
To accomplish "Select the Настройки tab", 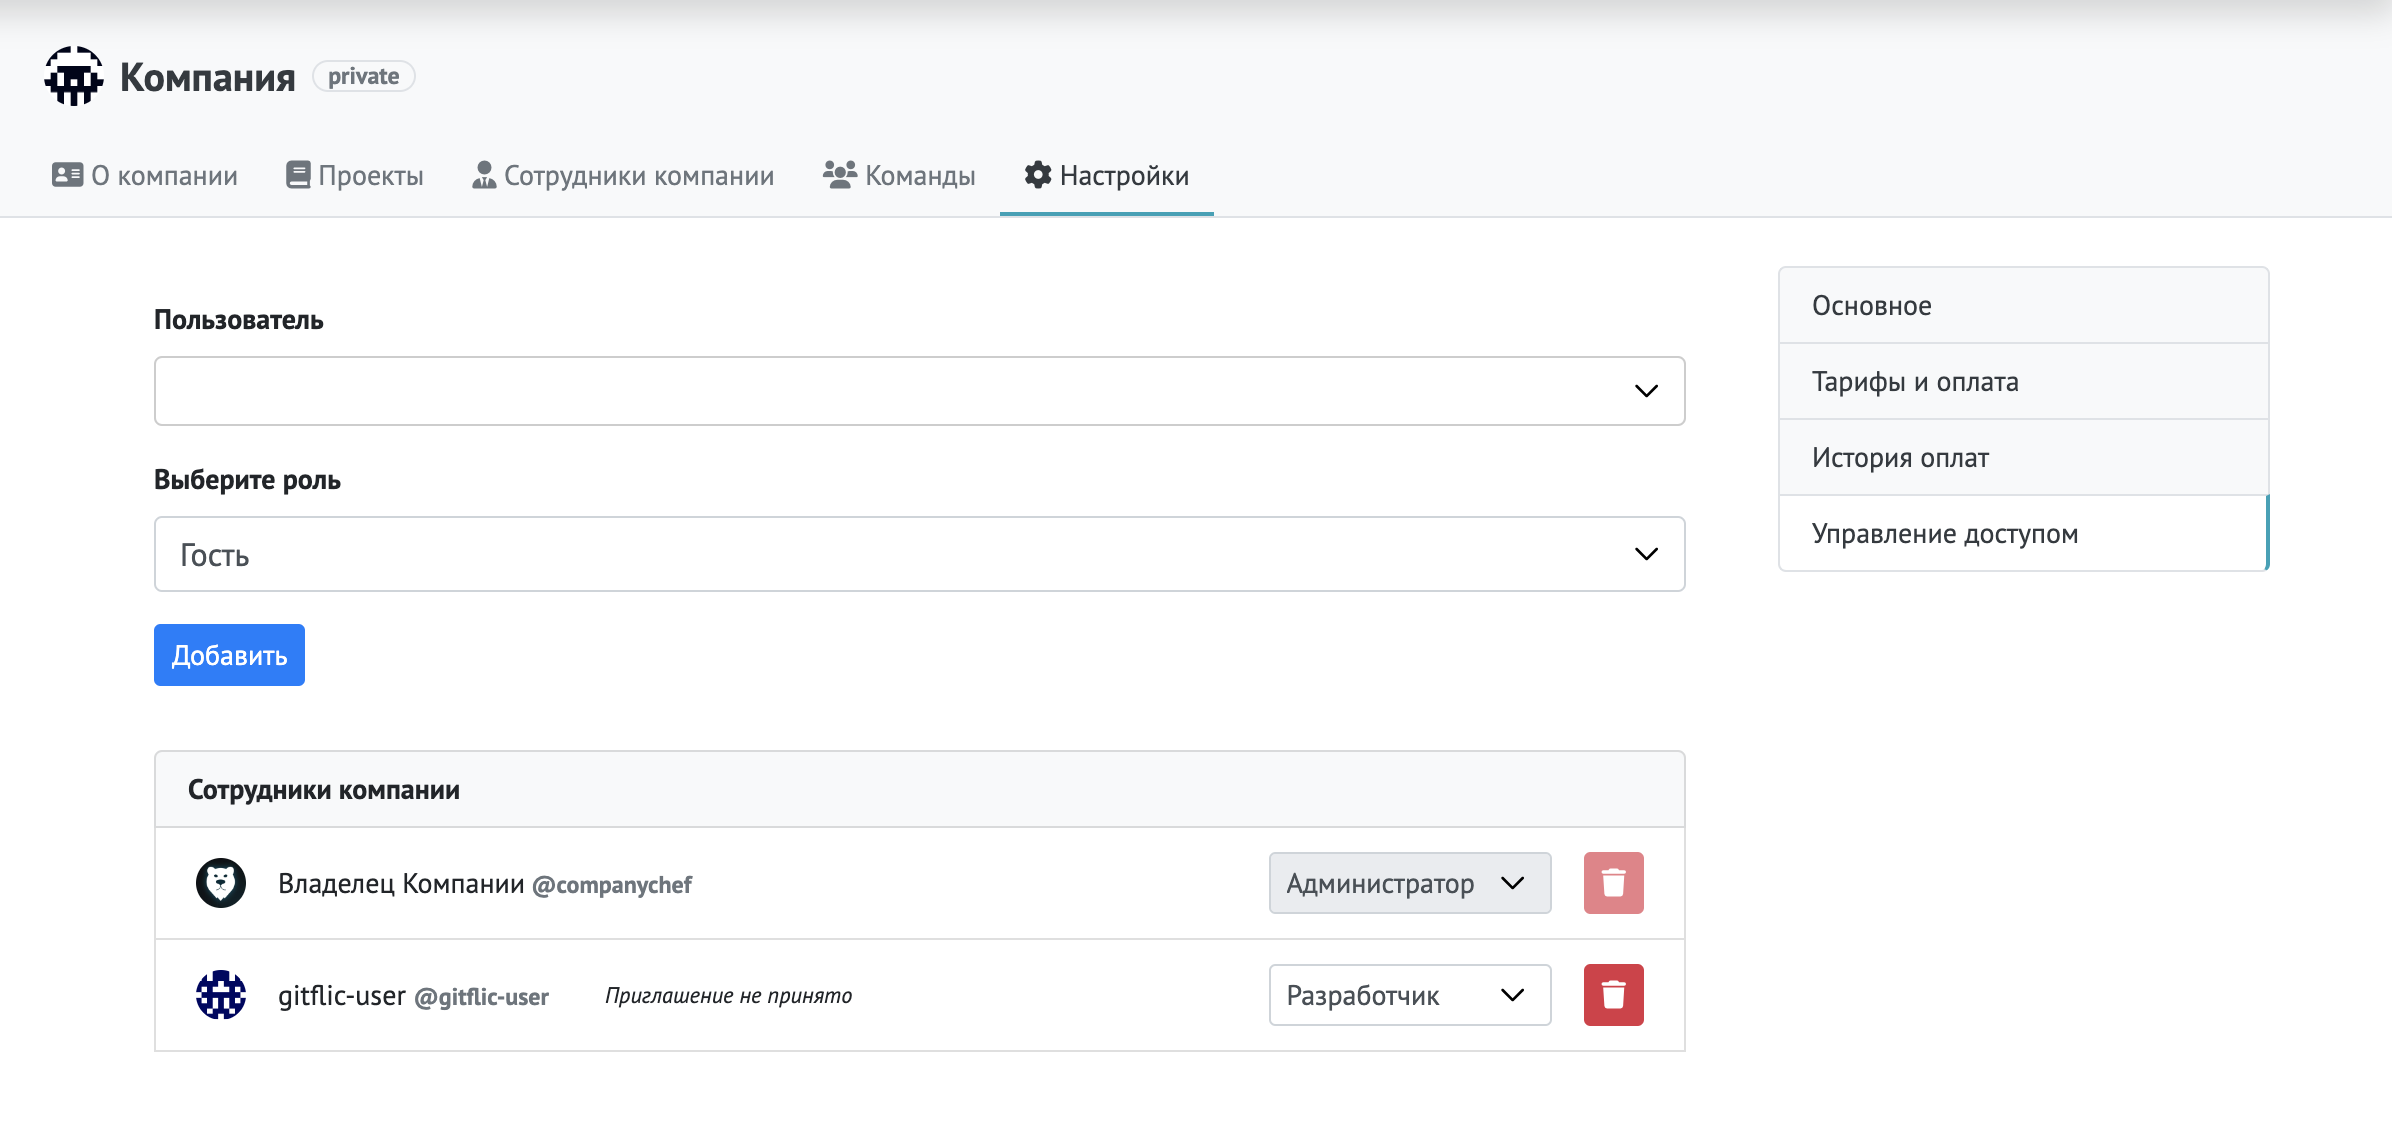I will [x=1107, y=175].
